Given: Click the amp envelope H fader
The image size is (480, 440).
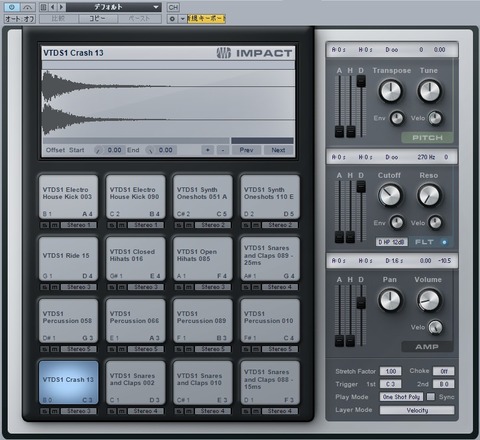Looking at the screenshot, I should pos(350,341).
